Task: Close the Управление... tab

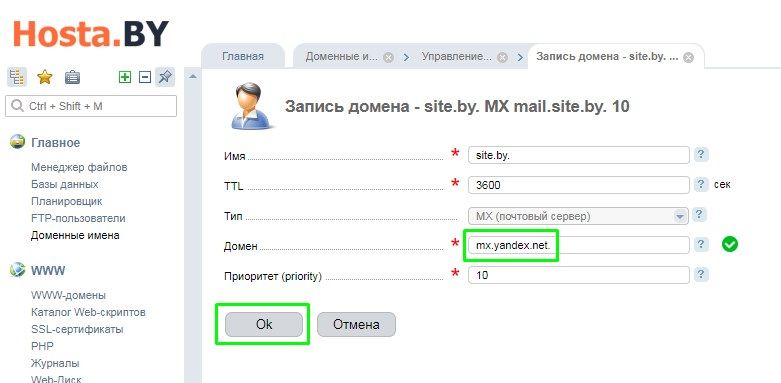Action: [x=503, y=57]
